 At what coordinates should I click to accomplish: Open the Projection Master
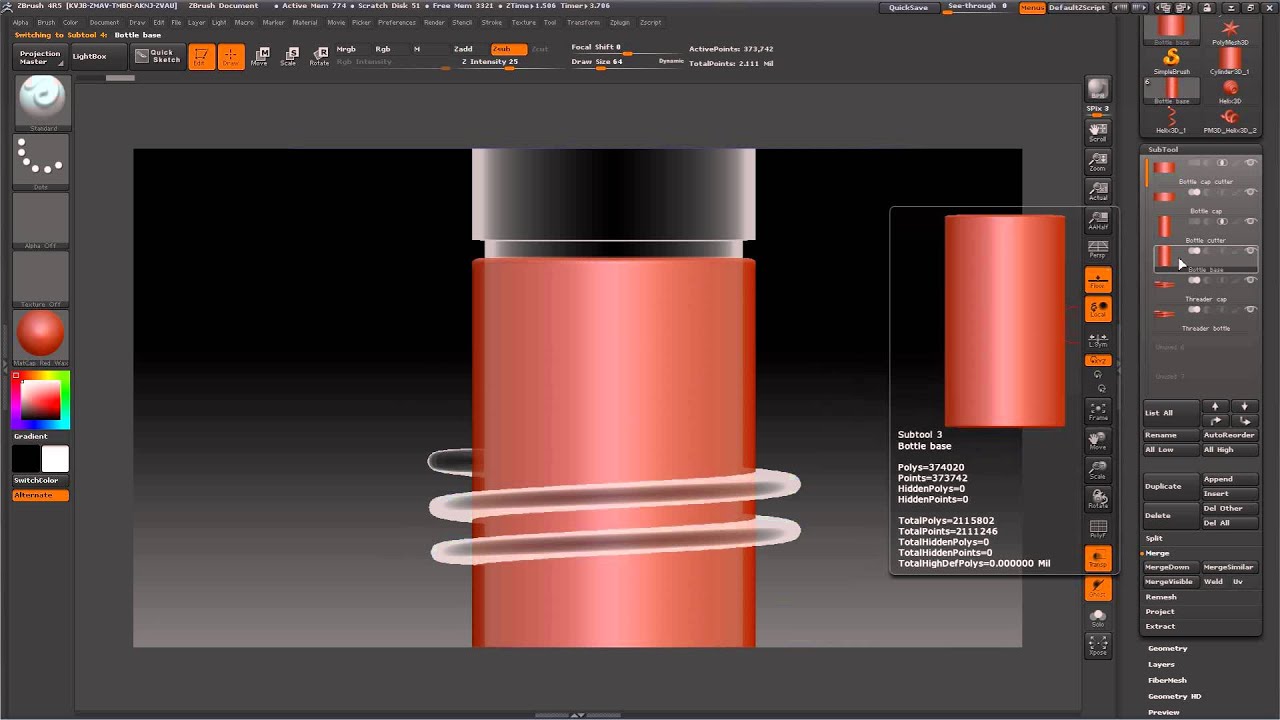[x=40, y=57]
